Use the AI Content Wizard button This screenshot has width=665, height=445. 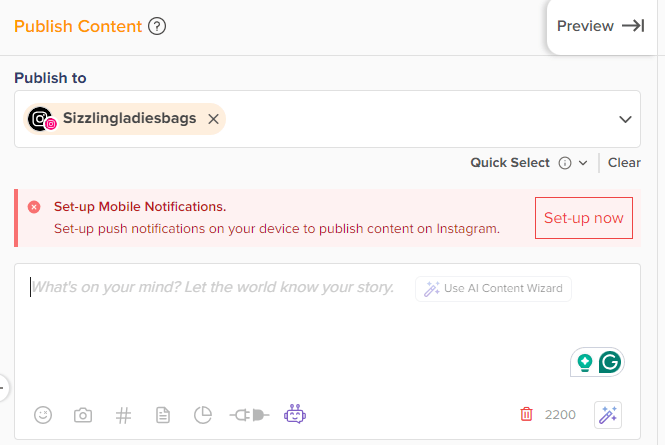click(x=493, y=289)
